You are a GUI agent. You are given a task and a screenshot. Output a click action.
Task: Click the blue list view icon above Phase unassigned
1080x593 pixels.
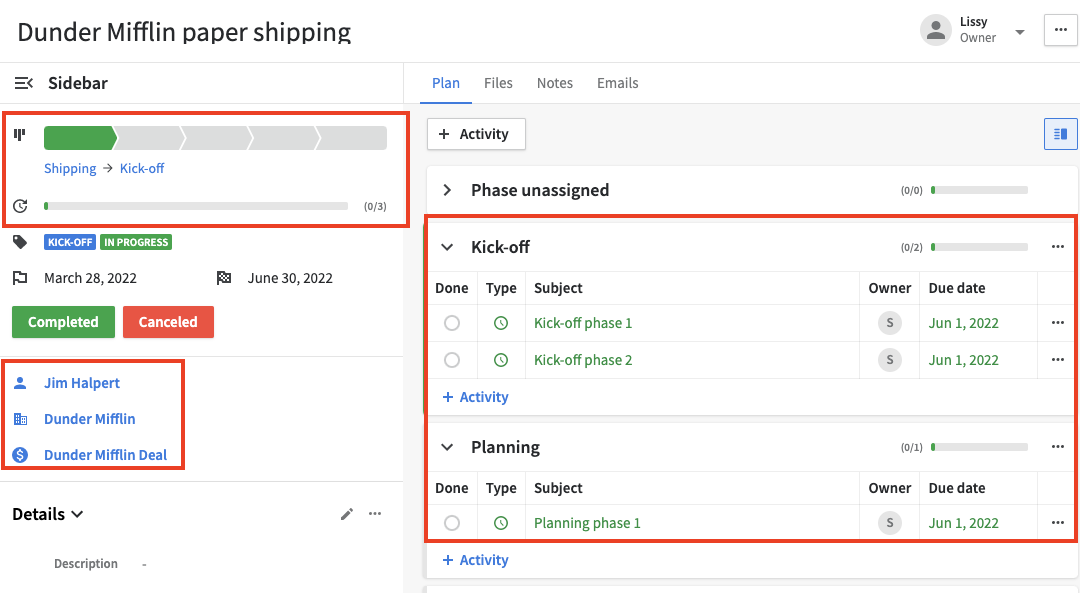click(1060, 133)
